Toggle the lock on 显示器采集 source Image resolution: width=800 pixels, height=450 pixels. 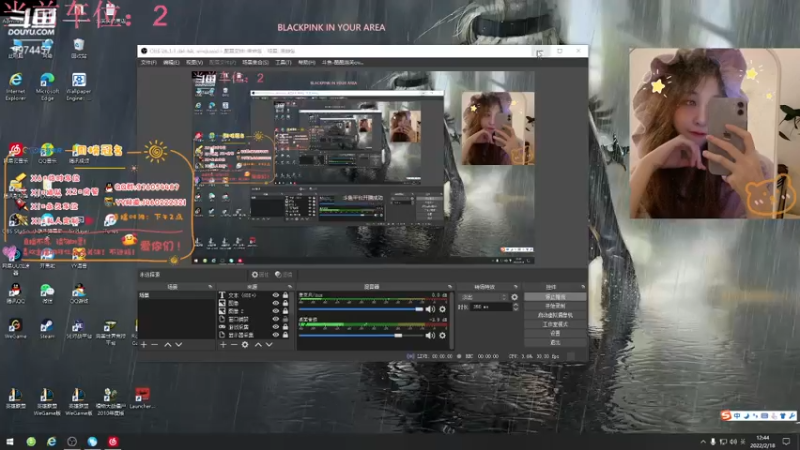[285, 335]
